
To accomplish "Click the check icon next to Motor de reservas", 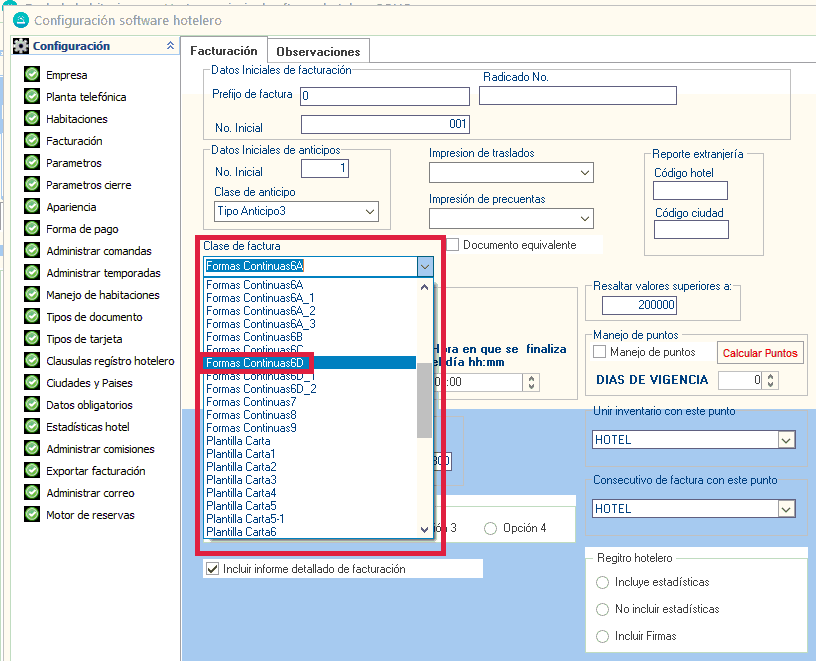I will pyautogui.click(x=32, y=515).
